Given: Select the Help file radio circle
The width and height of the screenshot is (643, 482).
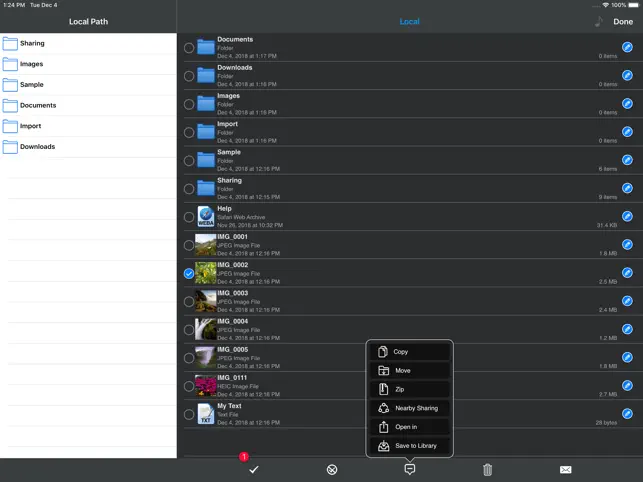Looking at the screenshot, I should coord(189,217).
